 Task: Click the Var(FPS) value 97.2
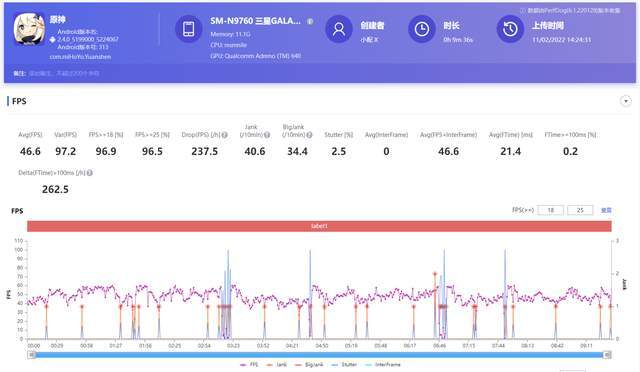[x=65, y=151]
